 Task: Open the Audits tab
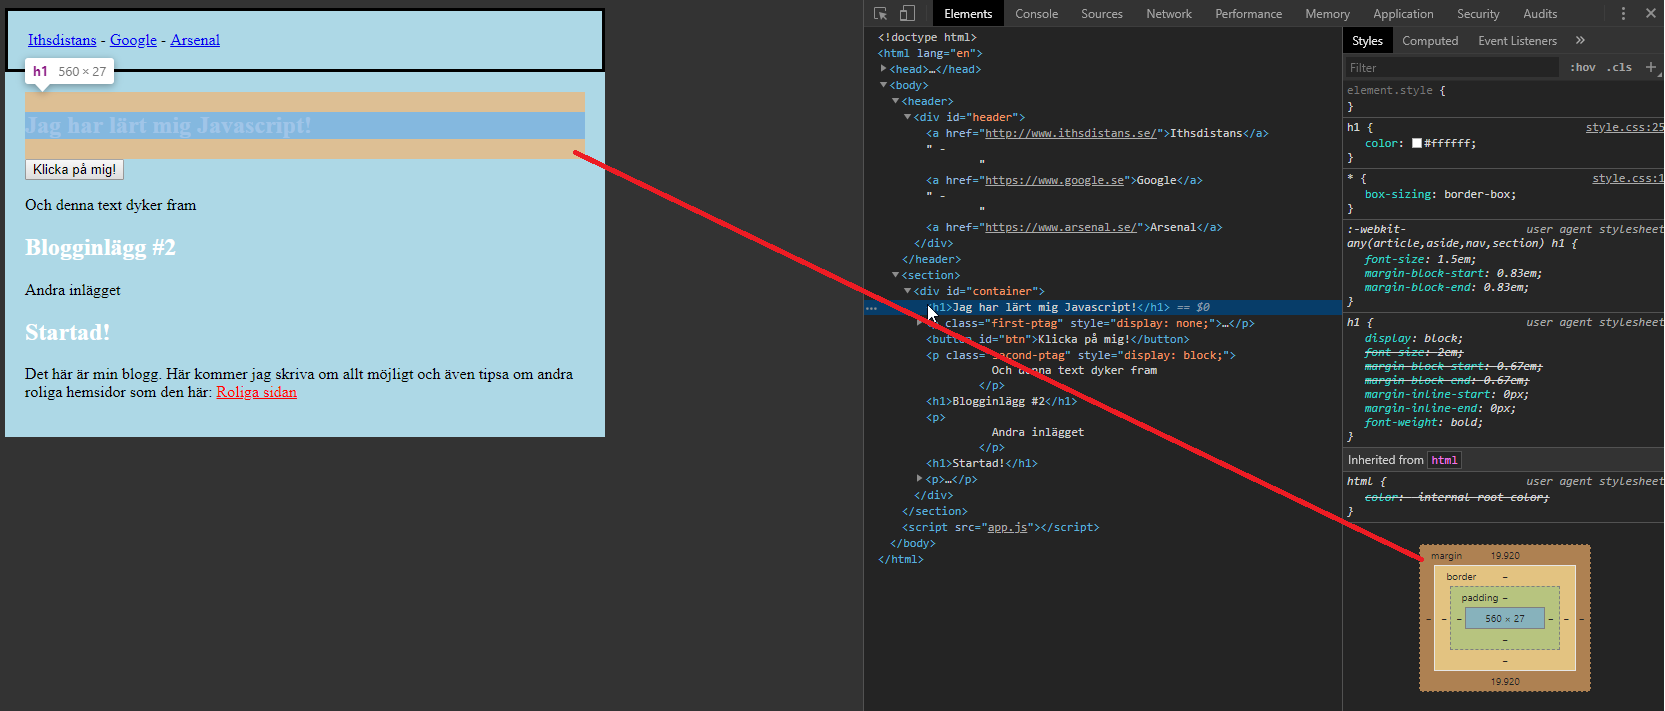click(1540, 13)
